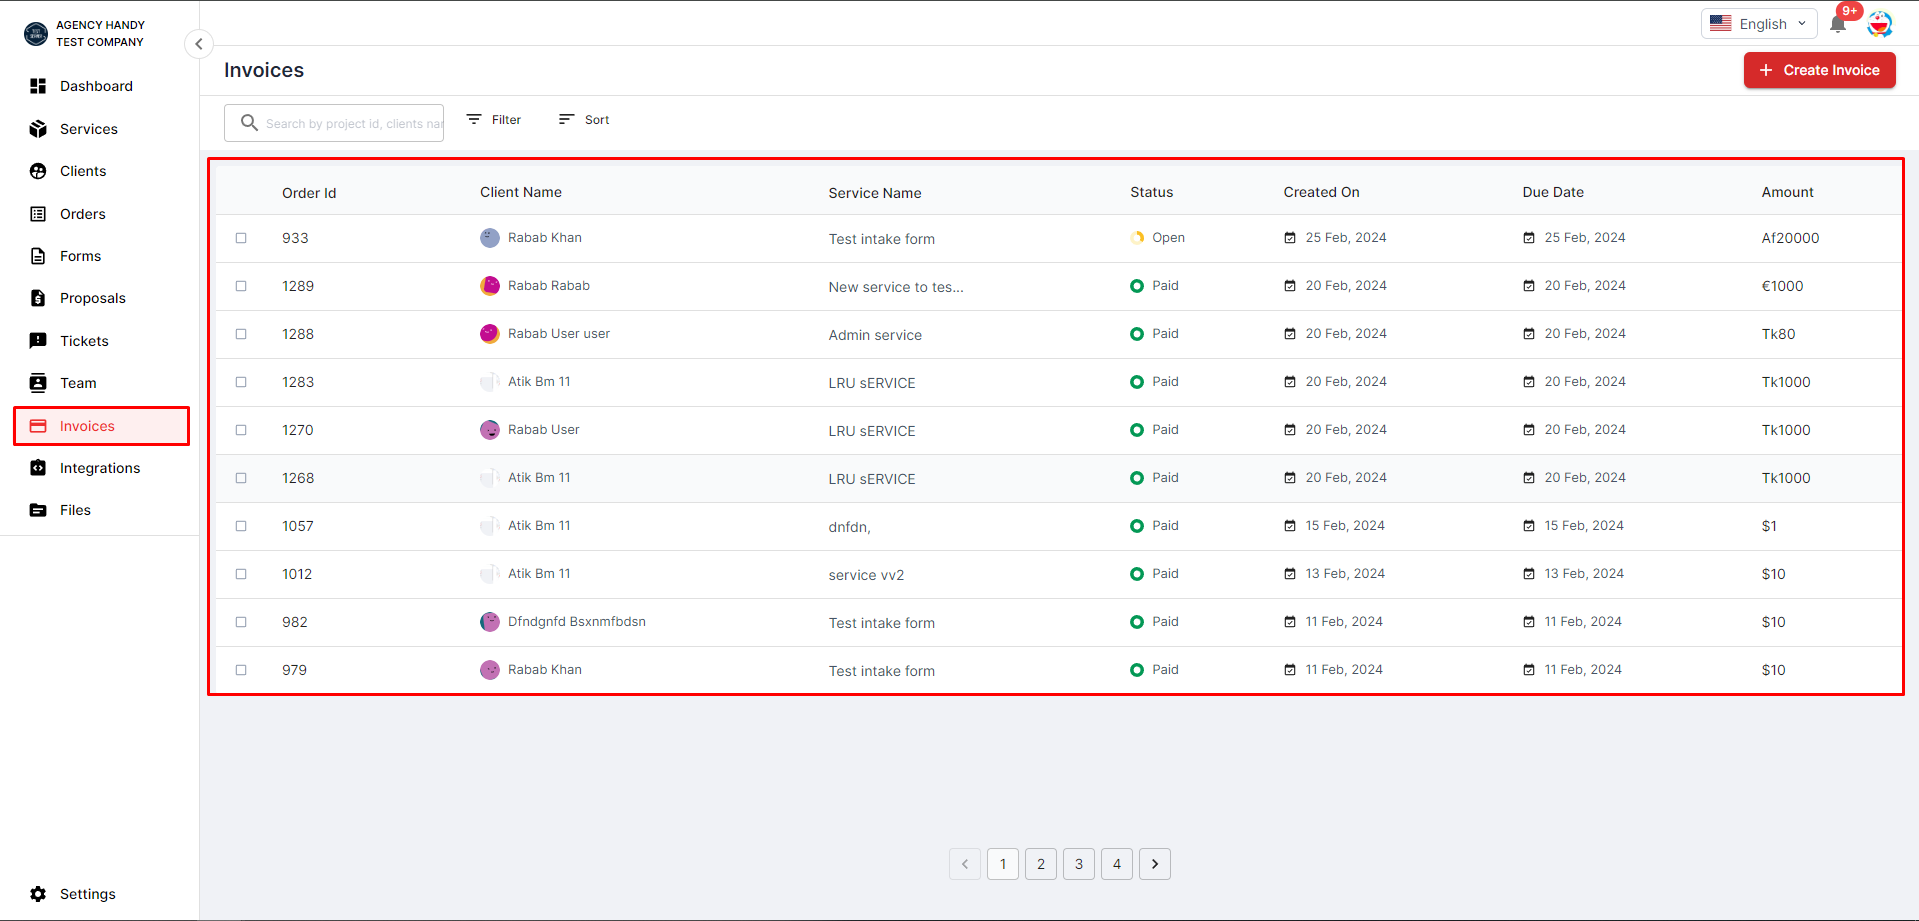Click the Paid status dot for order 1288
Image resolution: width=1919 pixels, height=921 pixels.
point(1137,334)
